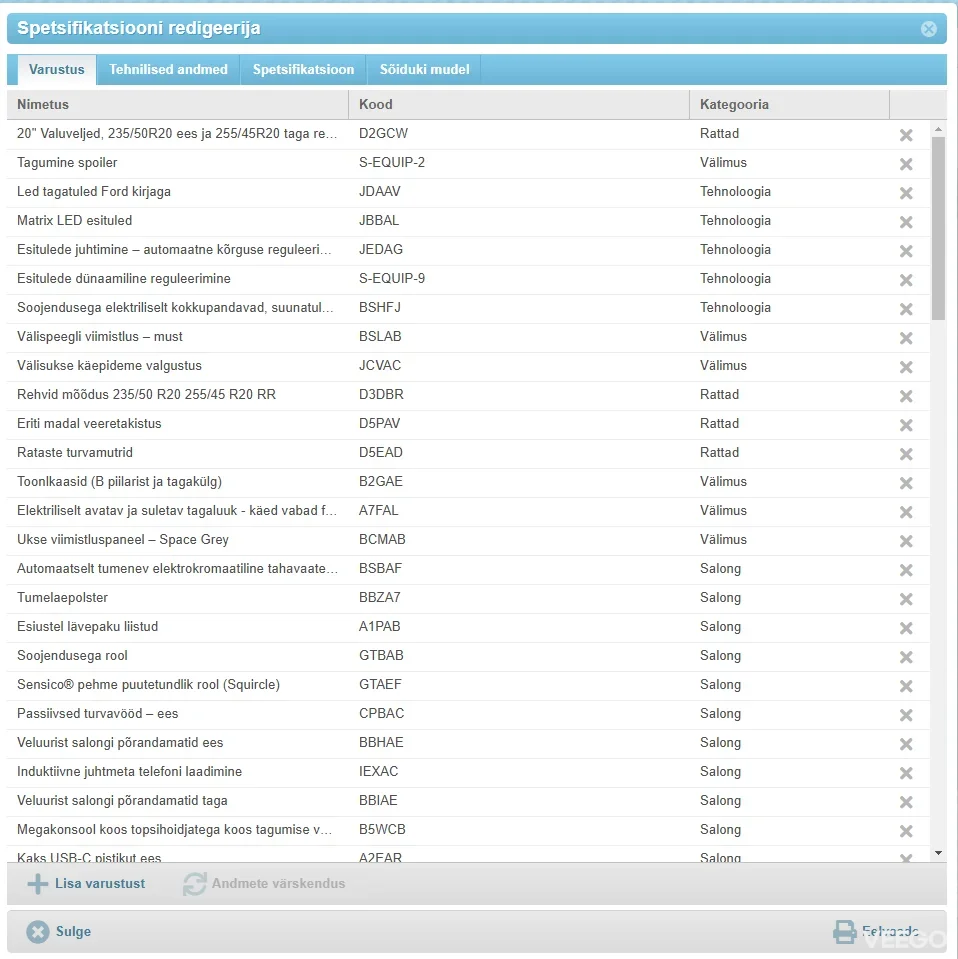Remove Välisukse käepideme valgustus row

point(906,366)
